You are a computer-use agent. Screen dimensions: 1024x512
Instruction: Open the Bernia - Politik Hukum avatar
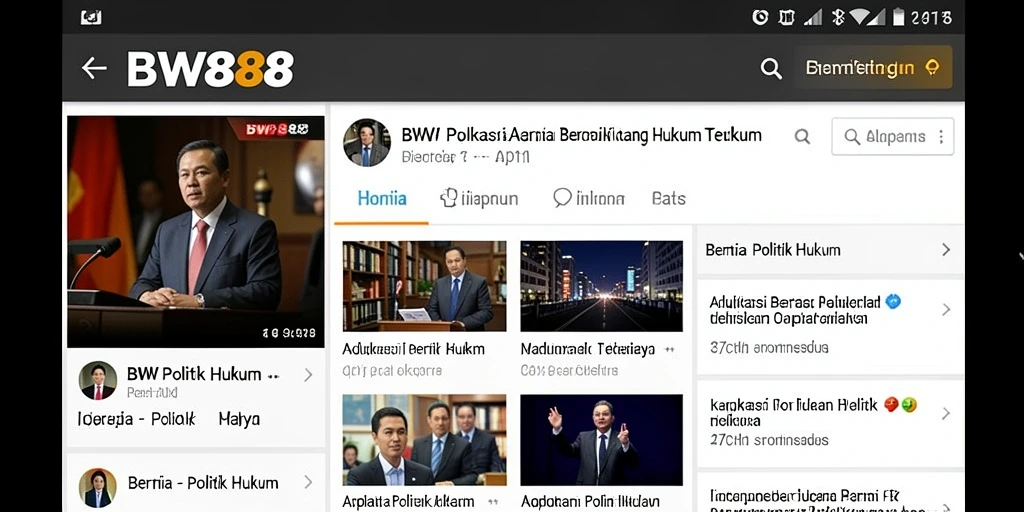point(98,488)
